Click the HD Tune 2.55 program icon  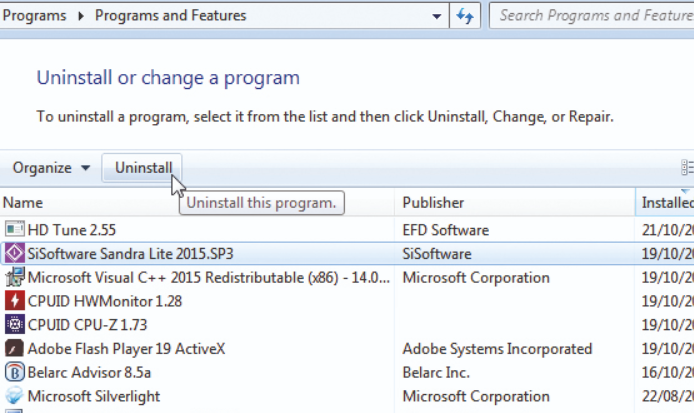tap(15, 229)
